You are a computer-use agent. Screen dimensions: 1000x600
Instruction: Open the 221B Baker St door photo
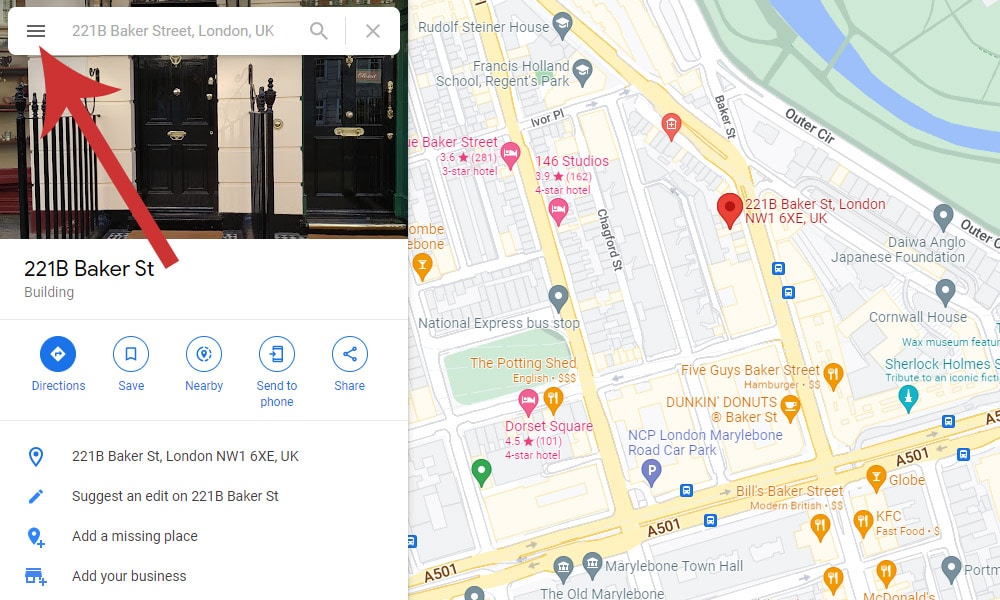pyautogui.click(x=204, y=147)
